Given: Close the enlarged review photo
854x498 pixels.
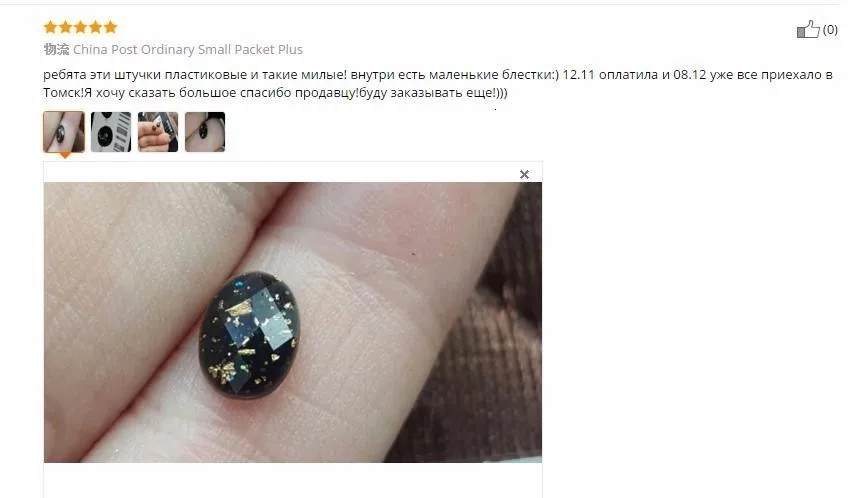Looking at the screenshot, I should [524, 174].
